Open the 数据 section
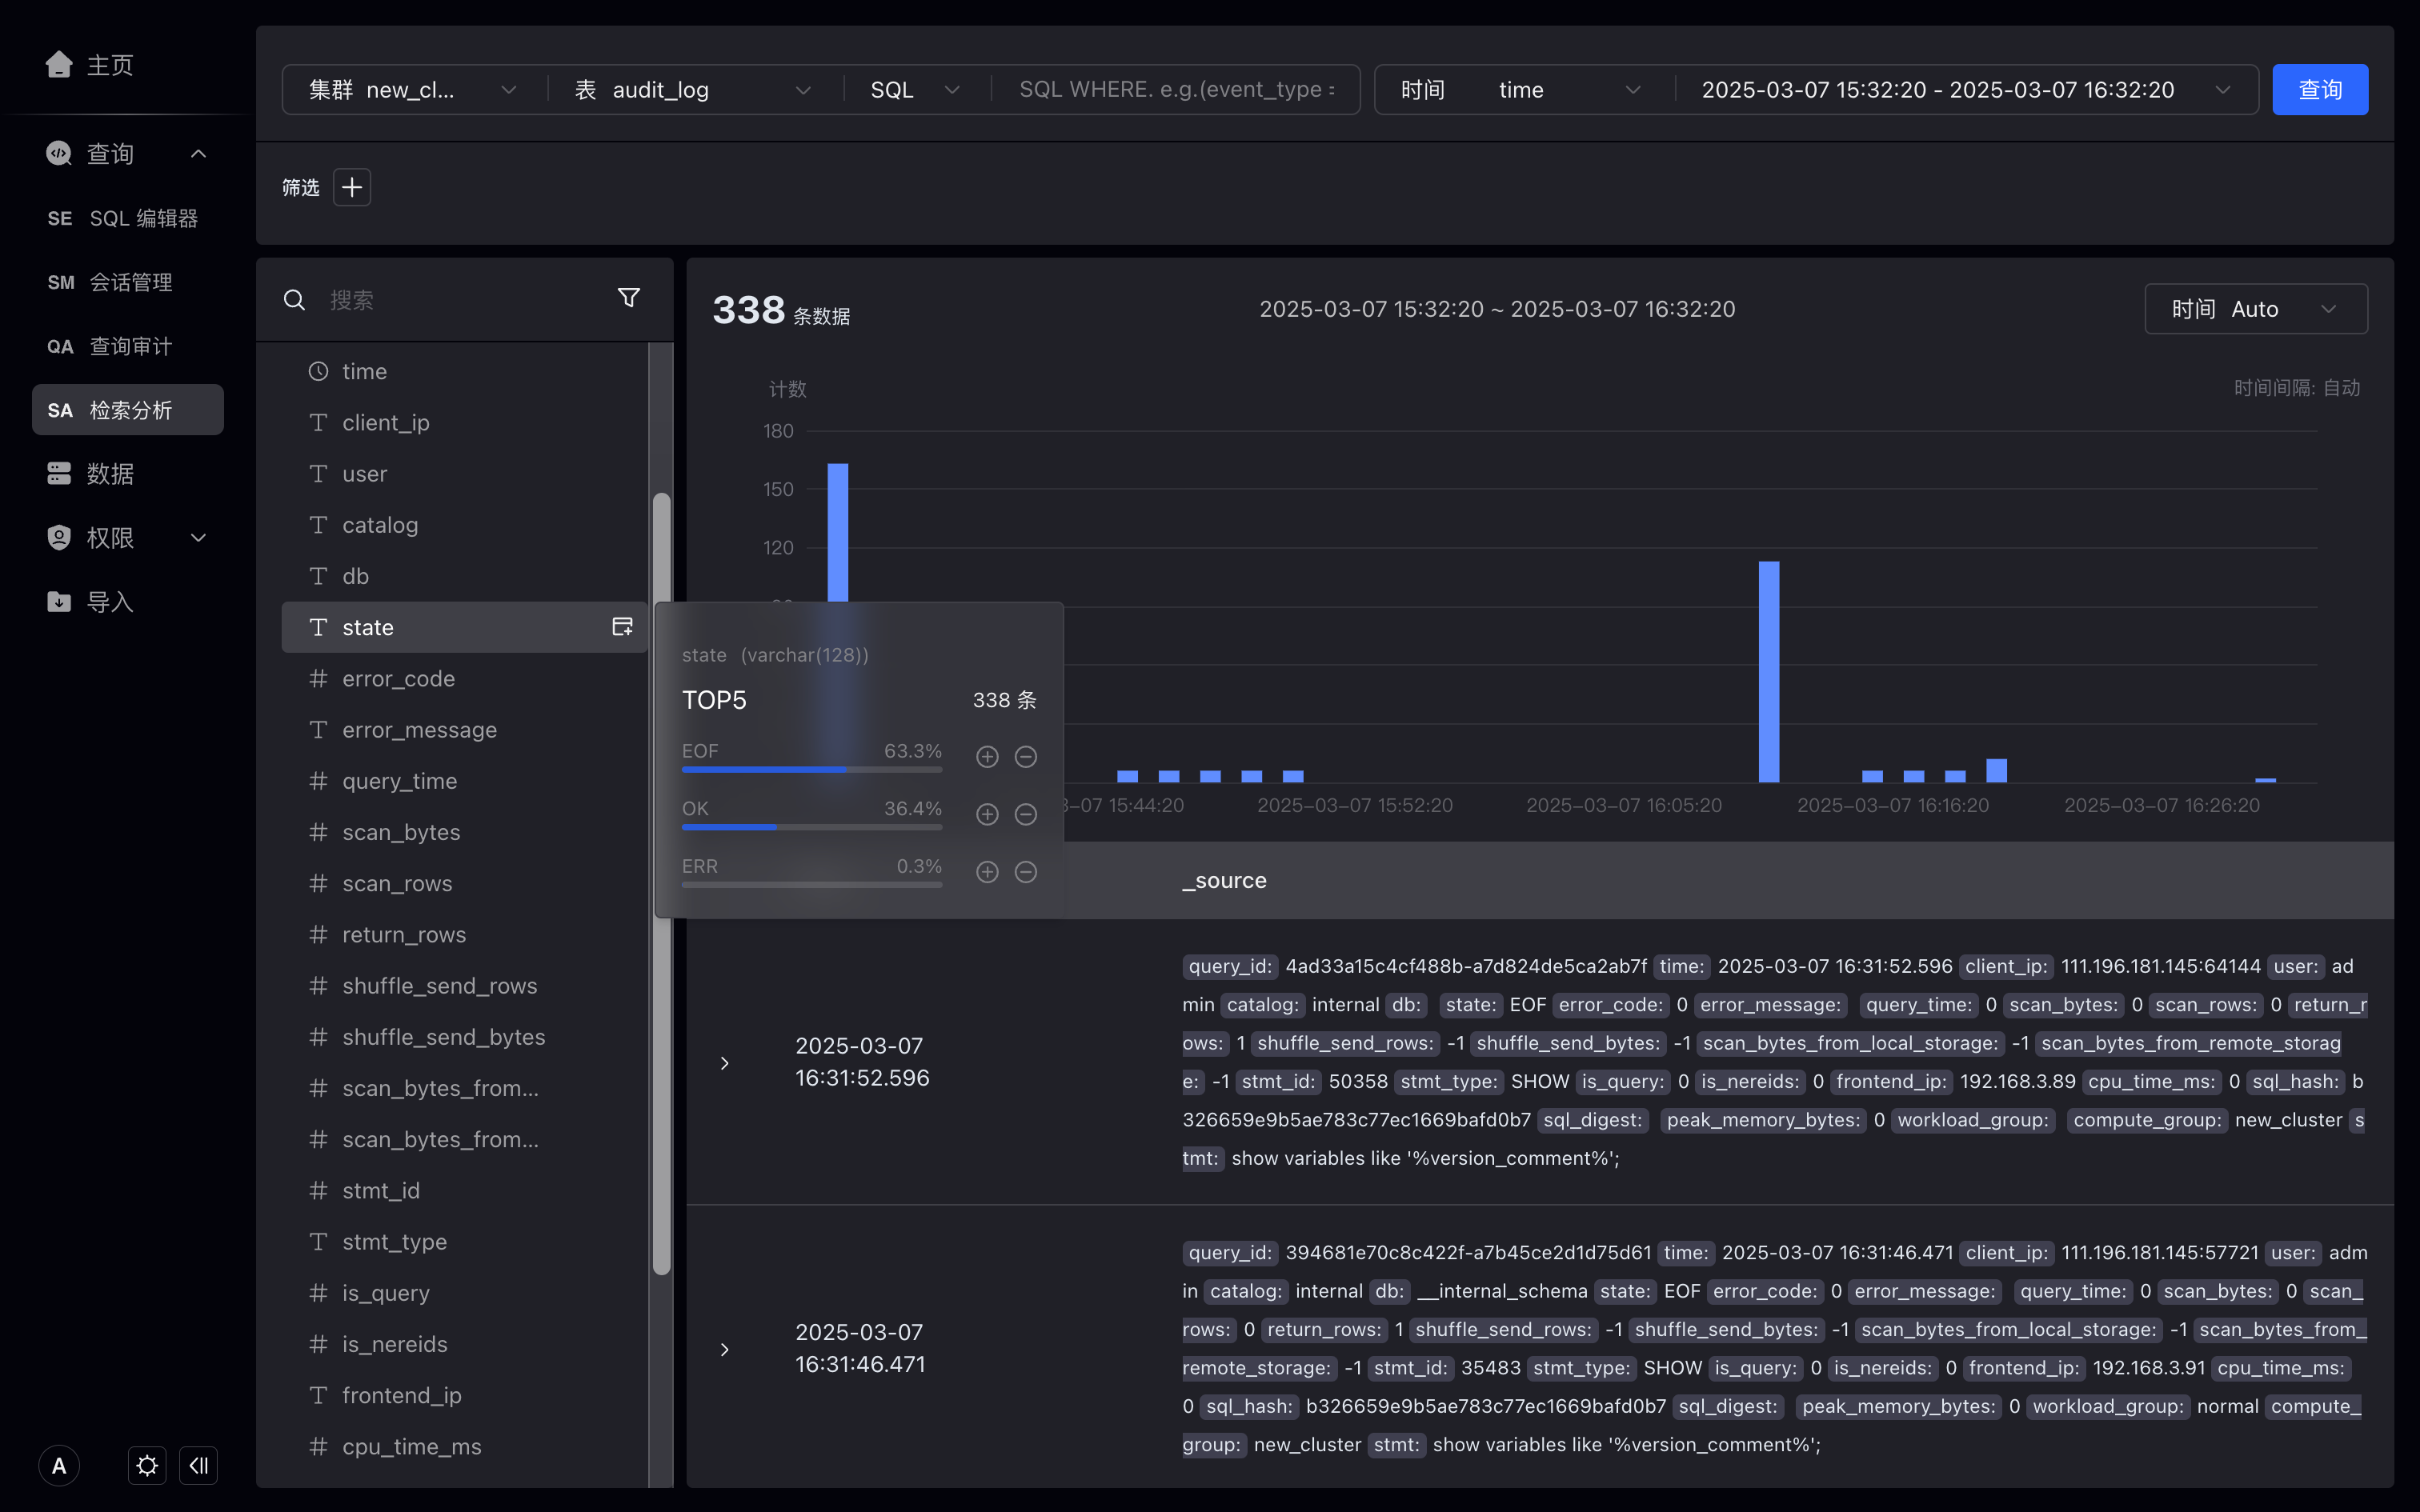 point(90,474)
